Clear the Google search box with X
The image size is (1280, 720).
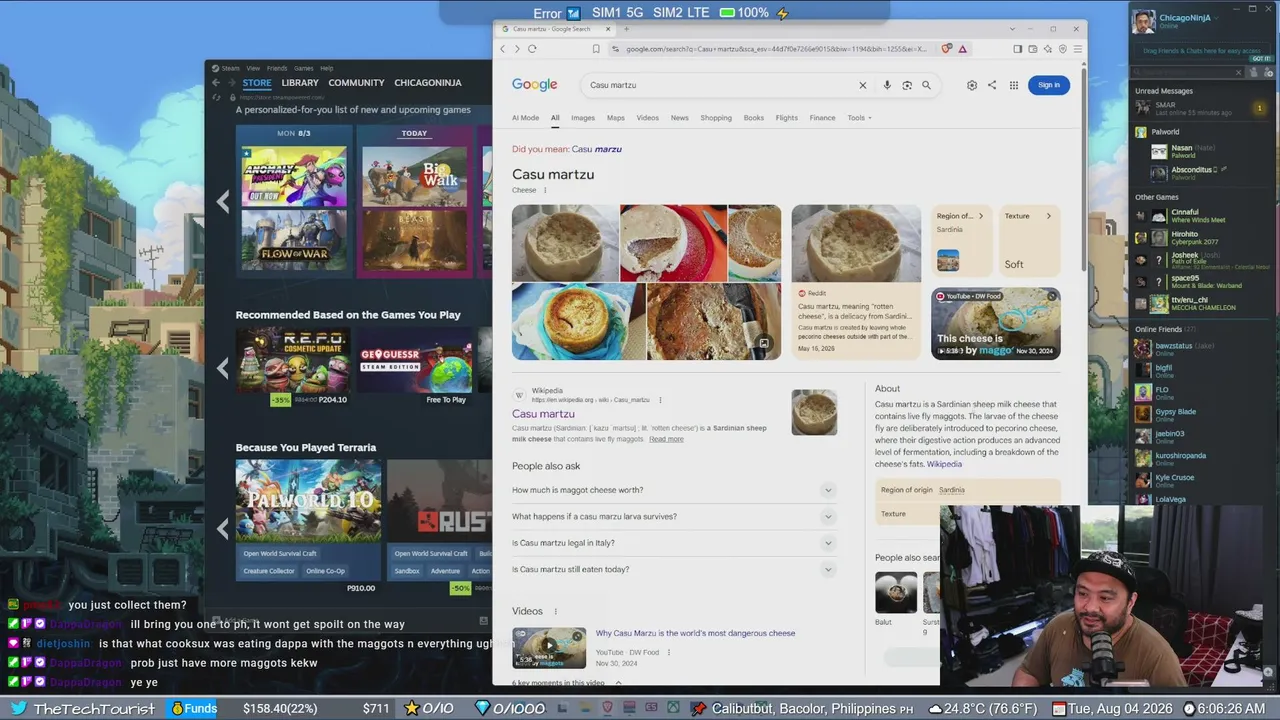tap(863, 85)
